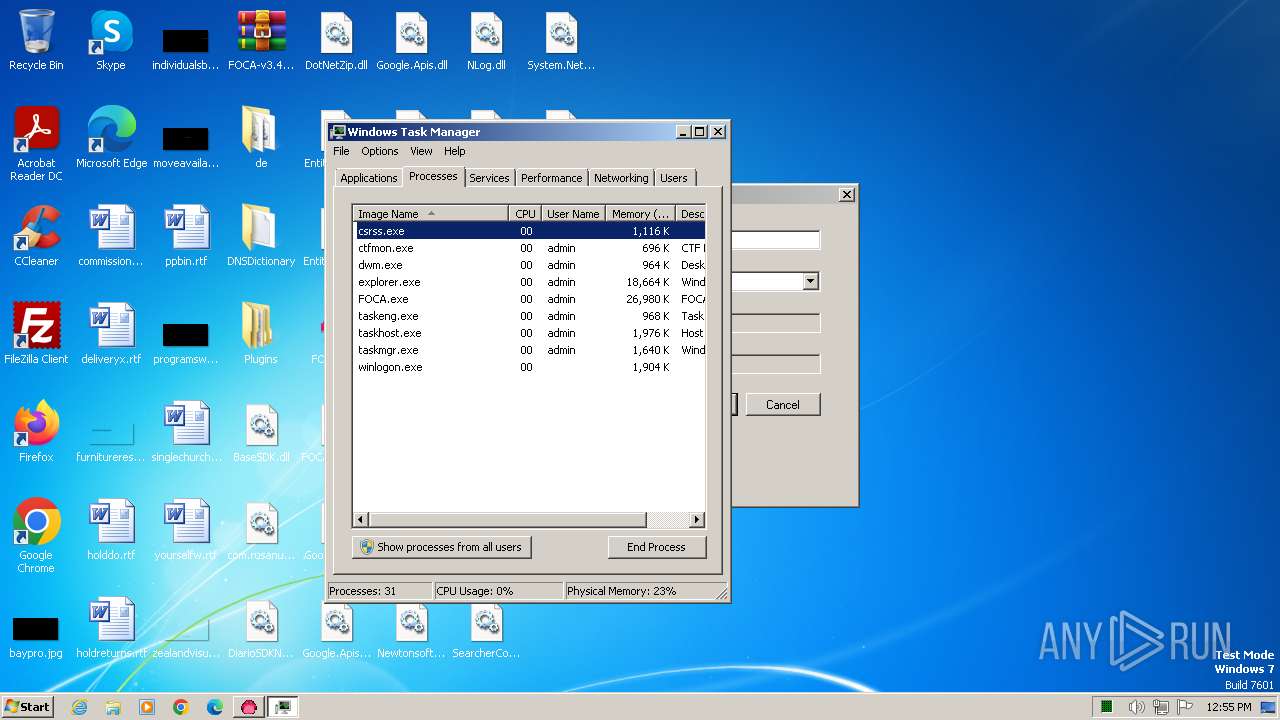Viewport: 1280px width, 720px height.
Task: Open the commission document icon
Action: tap(111, 237)
